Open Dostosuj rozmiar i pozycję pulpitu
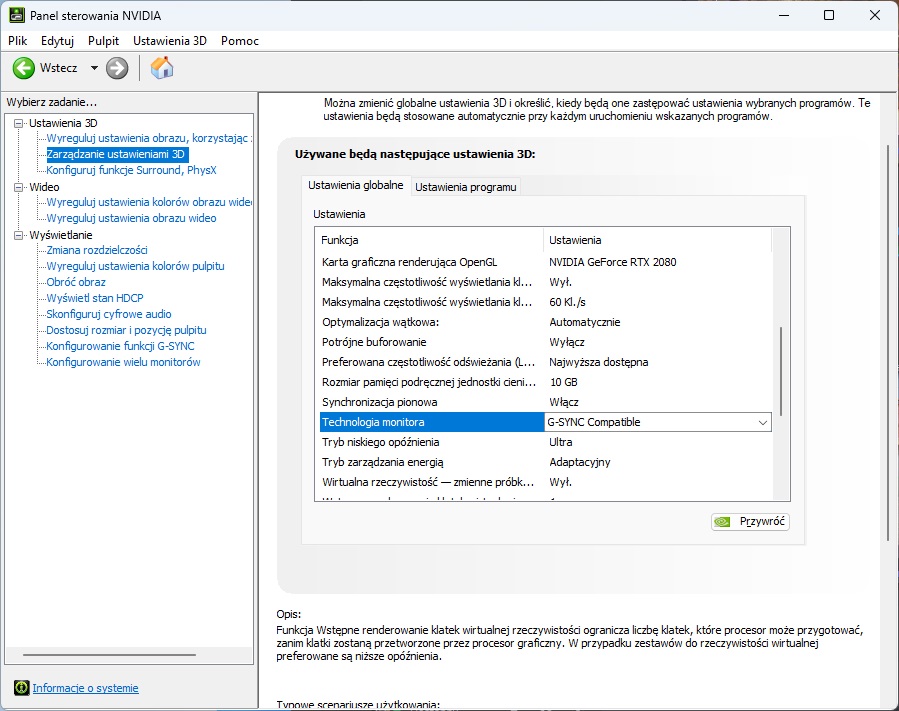The height and width of the screenshot is (711, 899). tap(126, 330)
